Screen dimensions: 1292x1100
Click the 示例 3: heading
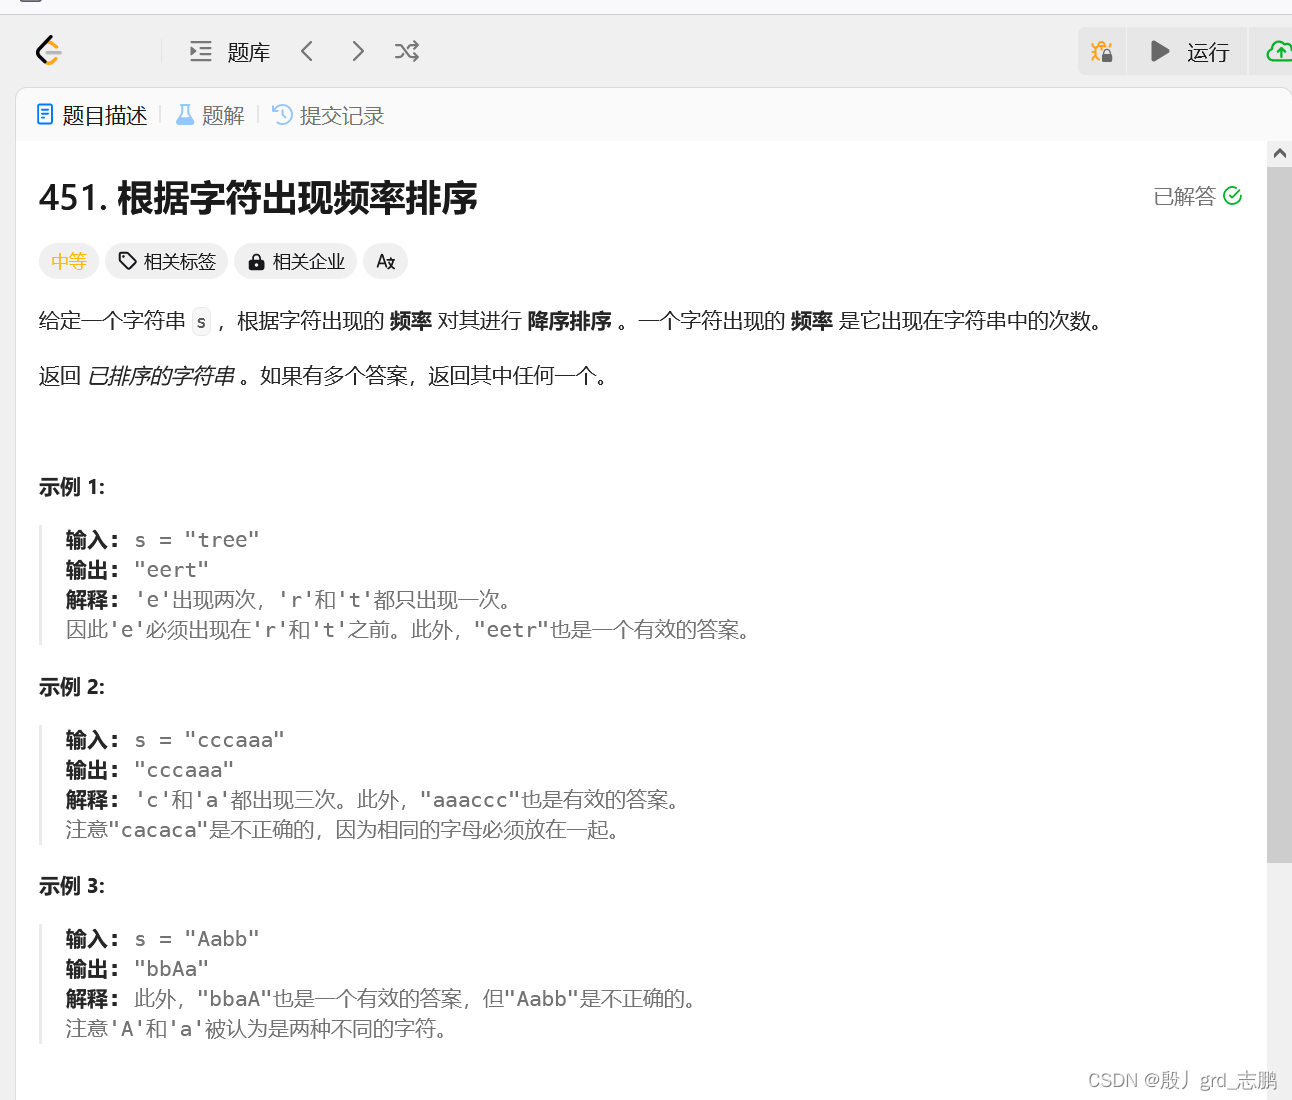click(x=72, y=886)
